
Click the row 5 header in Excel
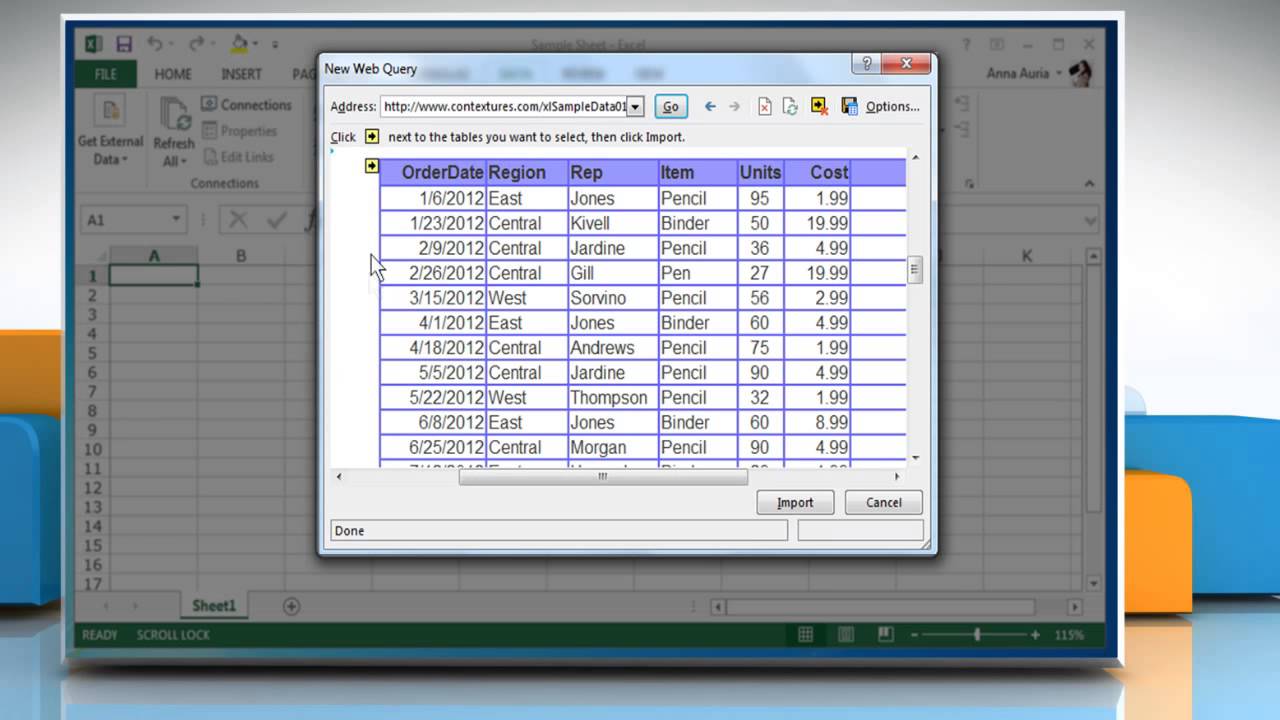tap(92, 353)
